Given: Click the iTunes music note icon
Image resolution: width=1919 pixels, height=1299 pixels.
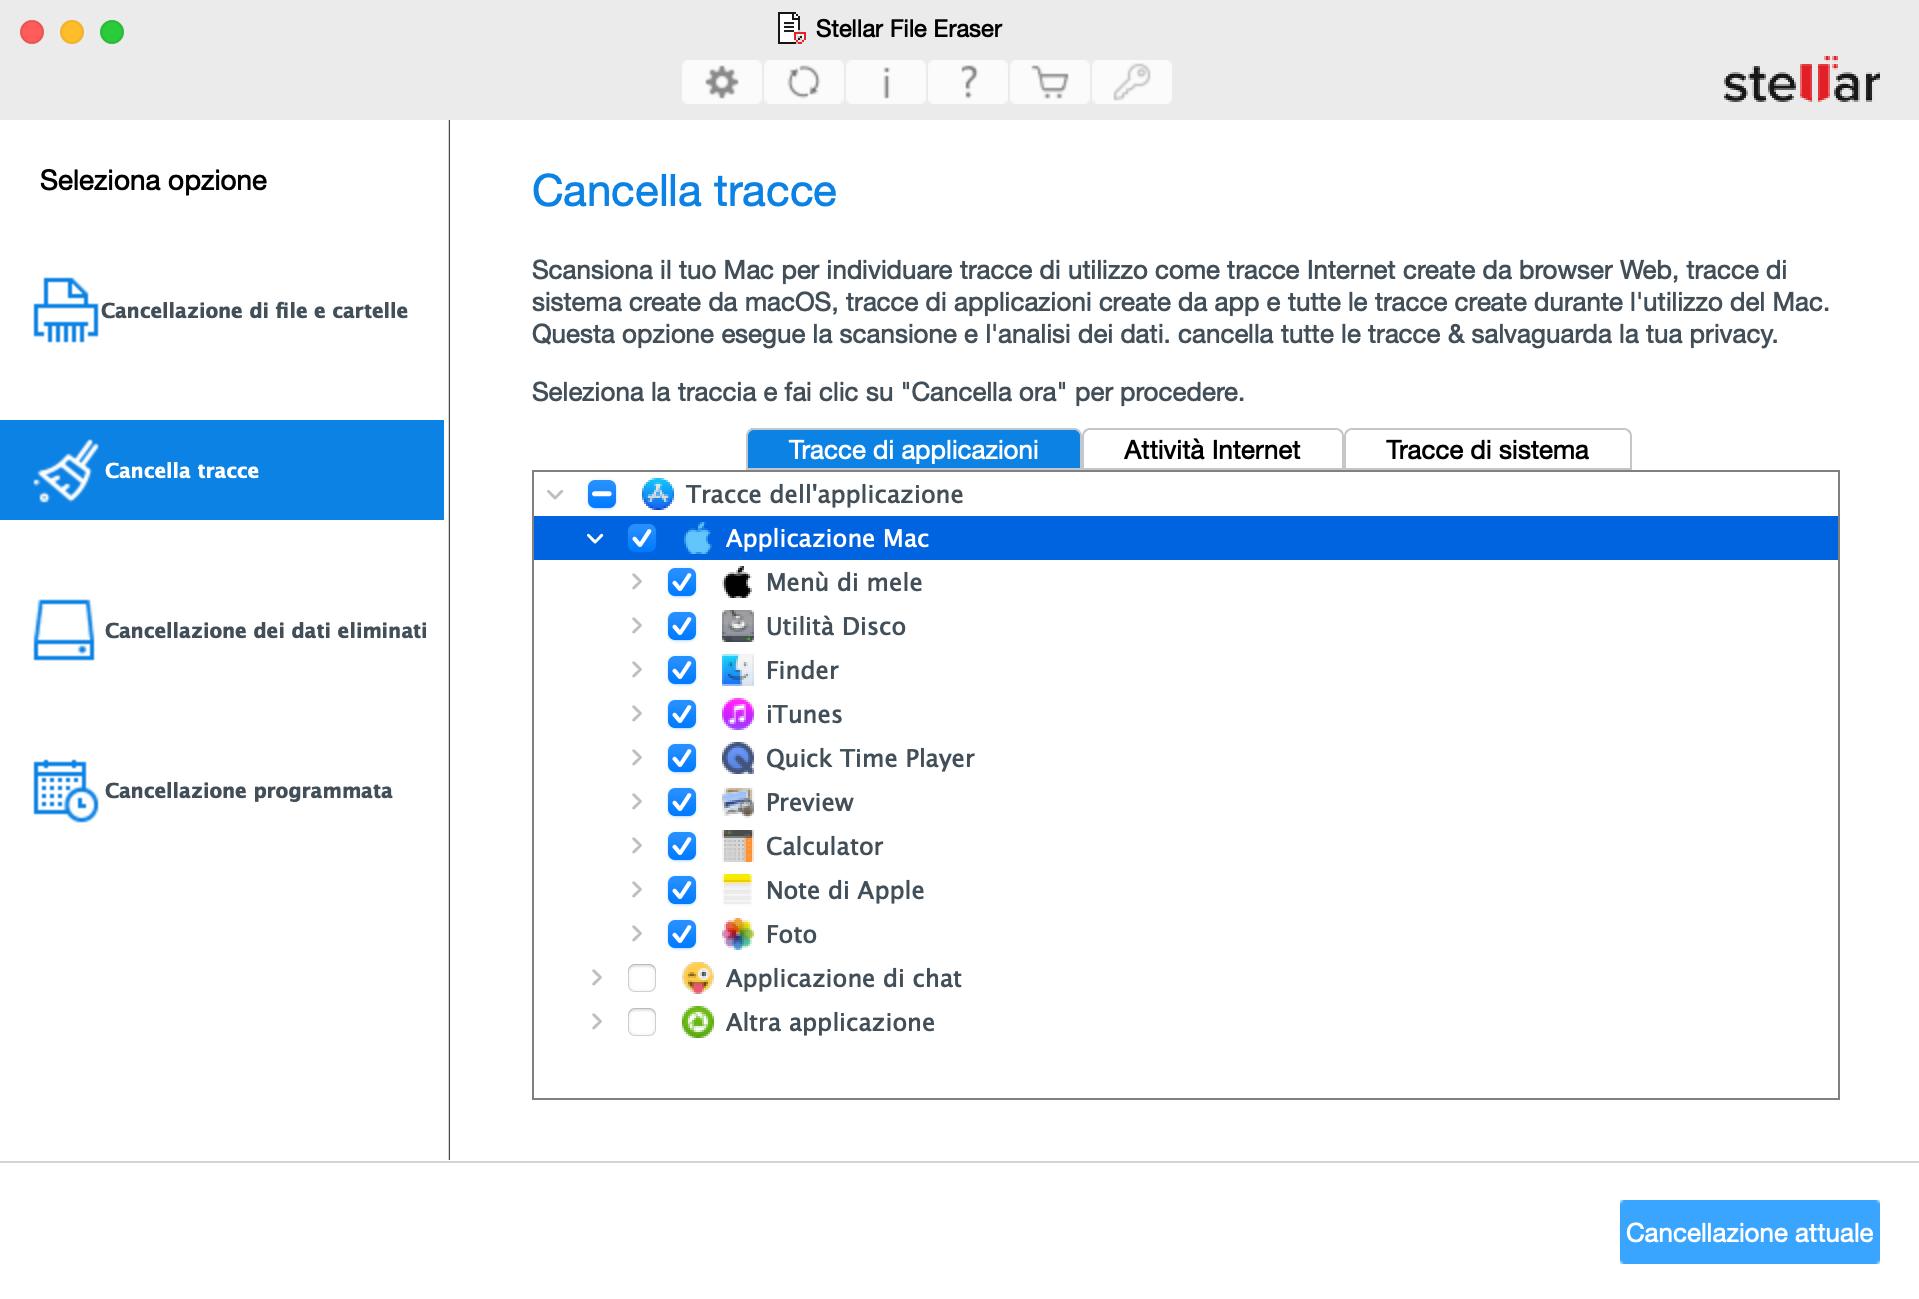Looking at the screenshot, I should (737, 714).
